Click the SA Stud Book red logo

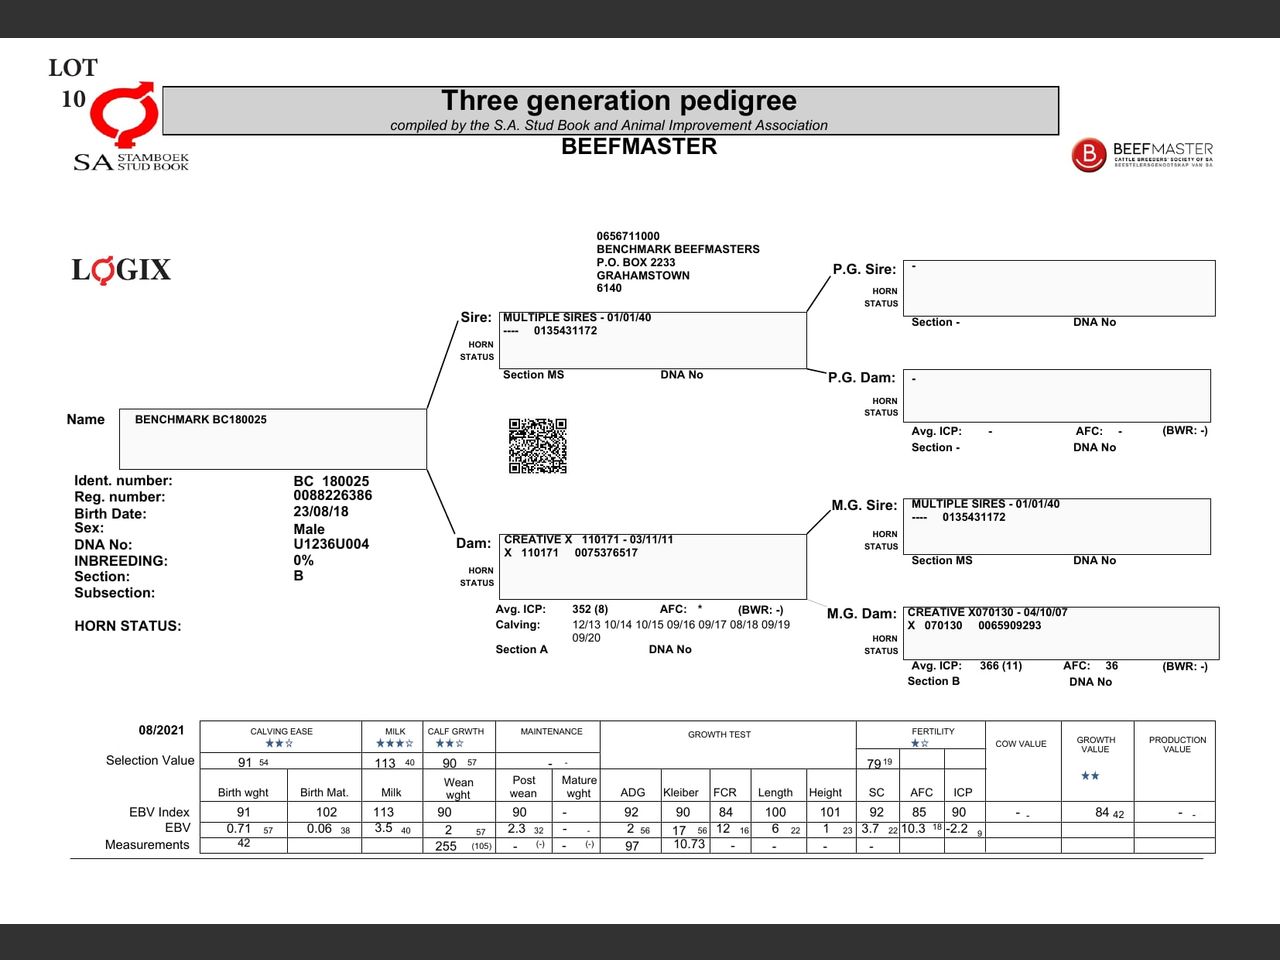[x=125, y=115]
